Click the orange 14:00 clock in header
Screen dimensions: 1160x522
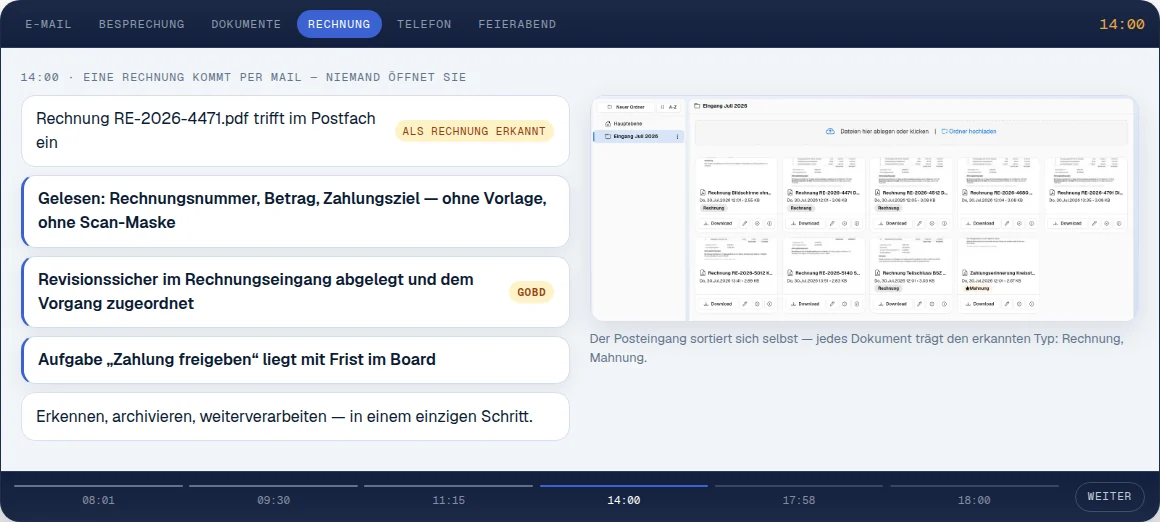(1122, 24)
